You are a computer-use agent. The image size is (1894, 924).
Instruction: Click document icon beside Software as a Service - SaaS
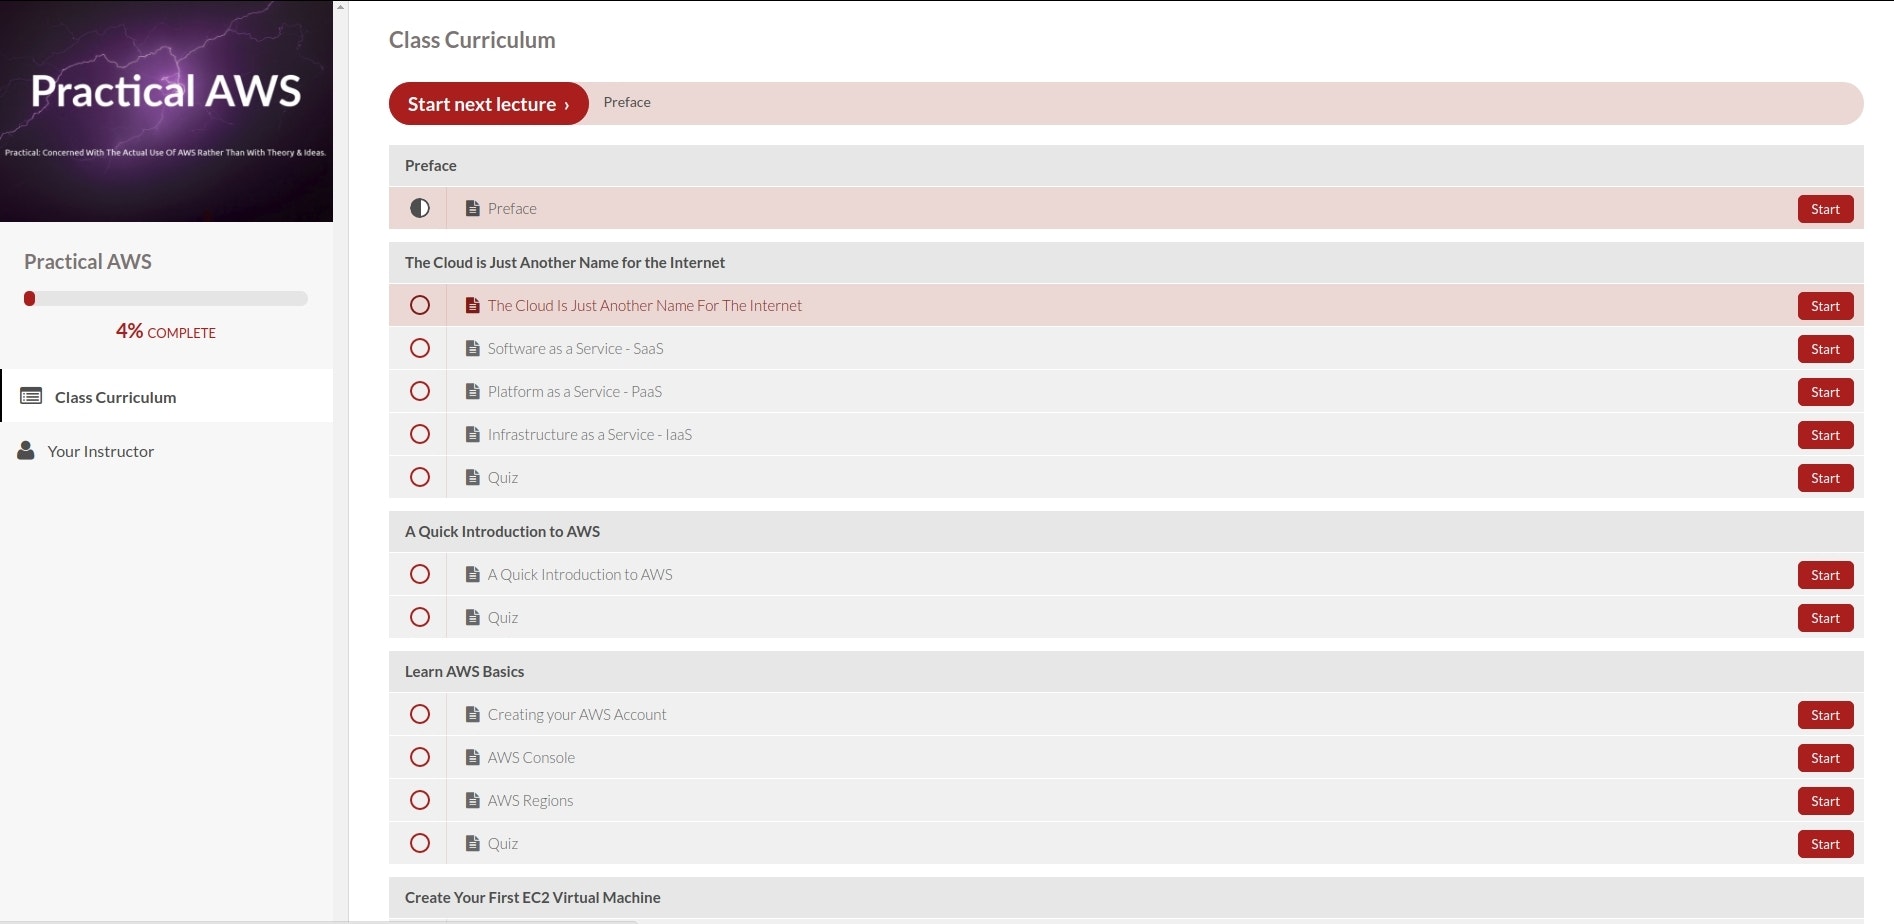pos(473,348)
